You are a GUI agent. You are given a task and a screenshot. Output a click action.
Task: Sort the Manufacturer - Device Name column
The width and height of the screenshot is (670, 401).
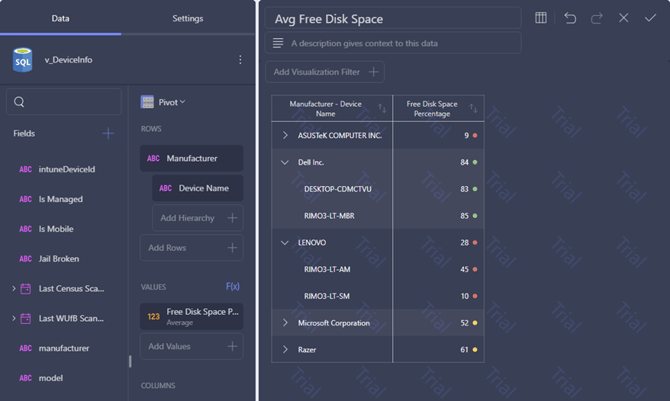[382, 109]
